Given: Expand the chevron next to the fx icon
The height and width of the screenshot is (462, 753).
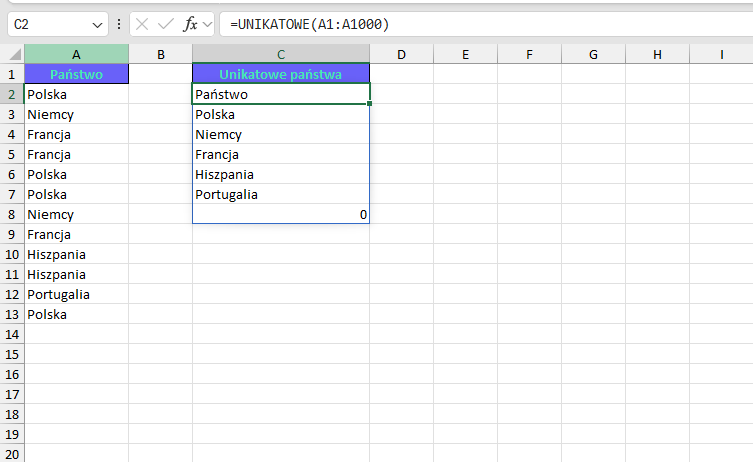Looking at the screenshot, I should 208,23.
